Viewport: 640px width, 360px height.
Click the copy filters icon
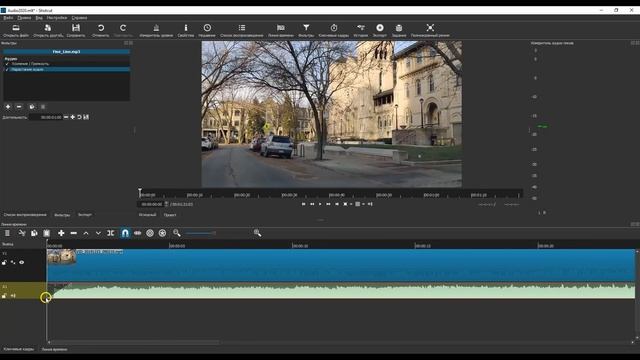32,107
